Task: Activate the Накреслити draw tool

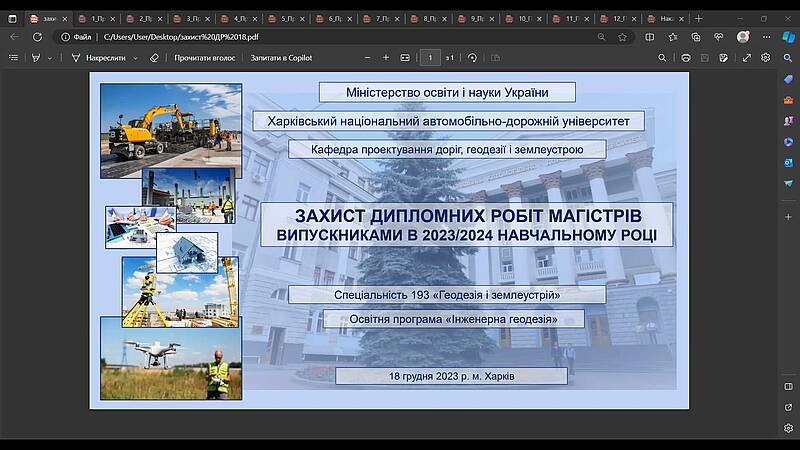Action: [98, 58]
